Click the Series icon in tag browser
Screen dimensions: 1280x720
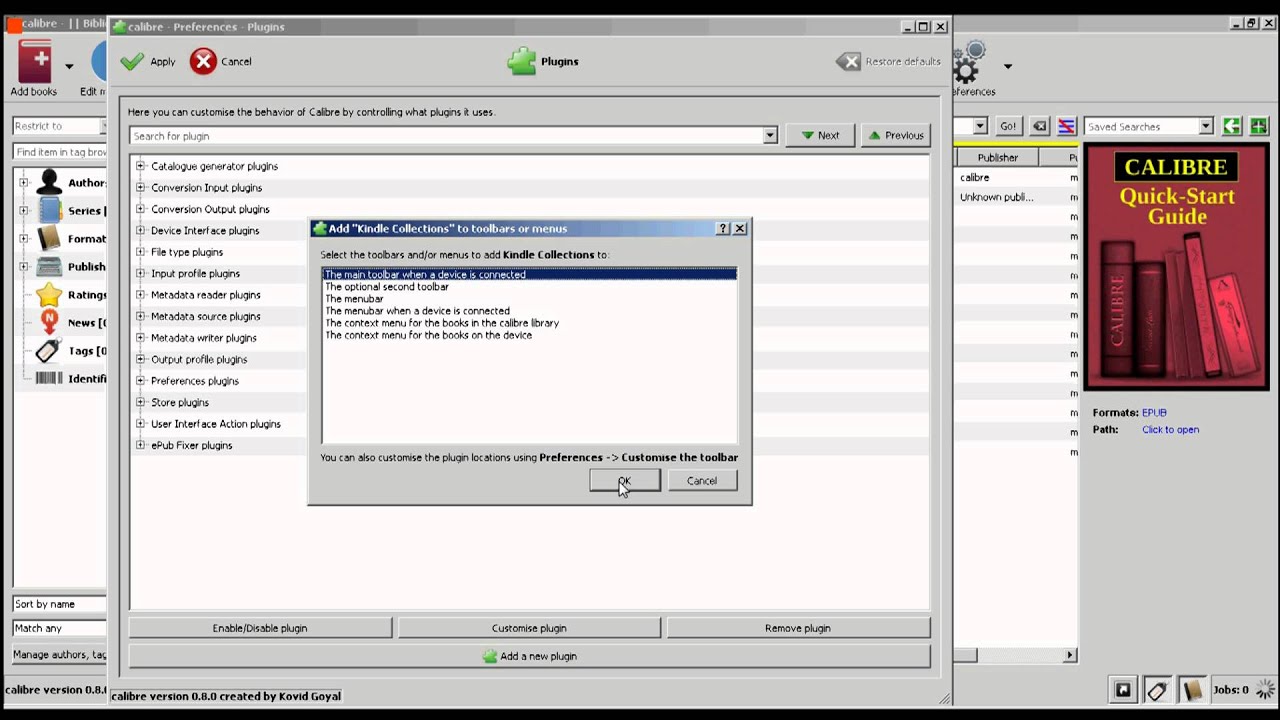[x=49, y=210]
